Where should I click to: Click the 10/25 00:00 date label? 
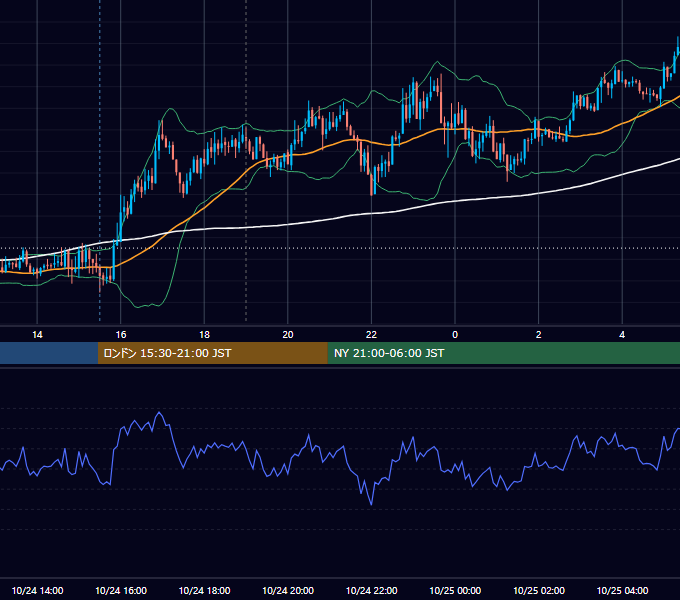455,590
